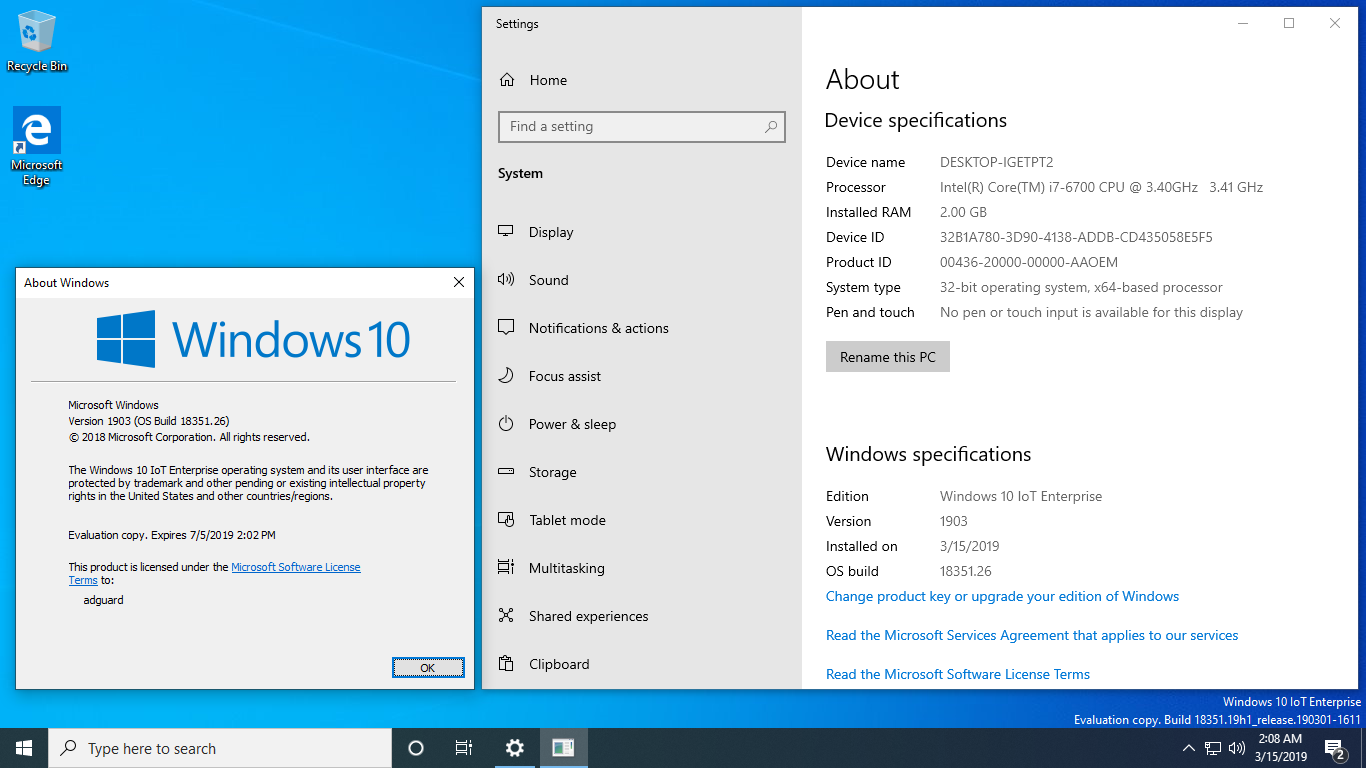
Task: Click the Type here to search box
Action: 220,748
